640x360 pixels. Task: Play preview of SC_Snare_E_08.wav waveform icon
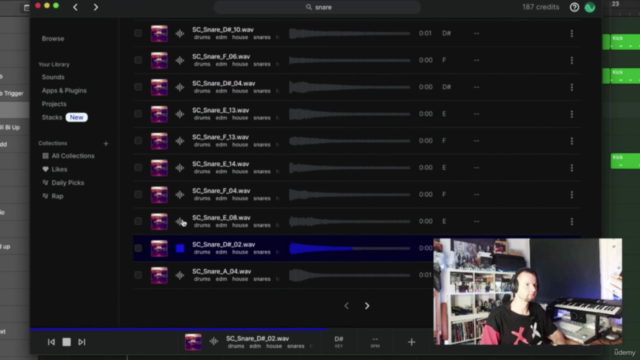(180, 222)
